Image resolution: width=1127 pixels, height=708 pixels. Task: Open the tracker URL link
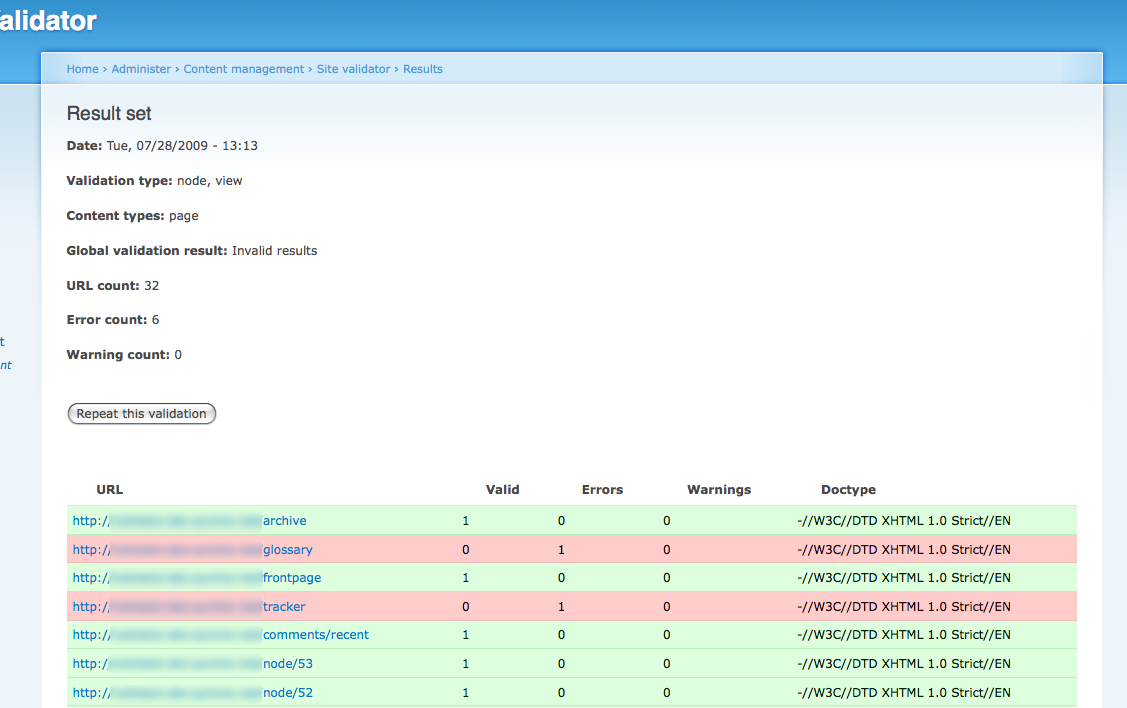[x=189, y=606]
